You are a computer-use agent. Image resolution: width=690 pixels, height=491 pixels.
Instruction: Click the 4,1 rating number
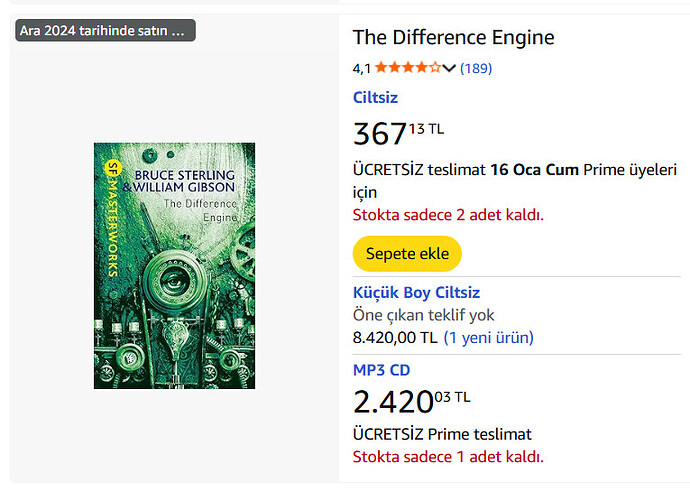click(362, 69)
